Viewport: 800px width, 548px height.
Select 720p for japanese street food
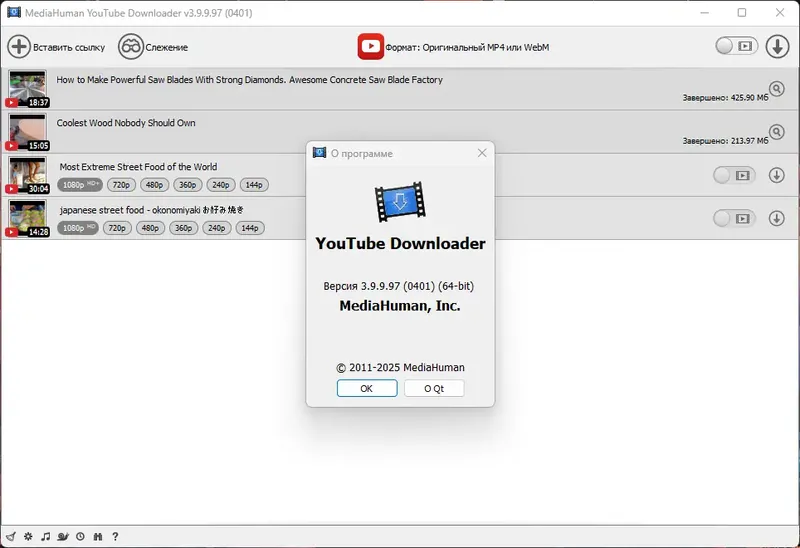tap(117, 228)
